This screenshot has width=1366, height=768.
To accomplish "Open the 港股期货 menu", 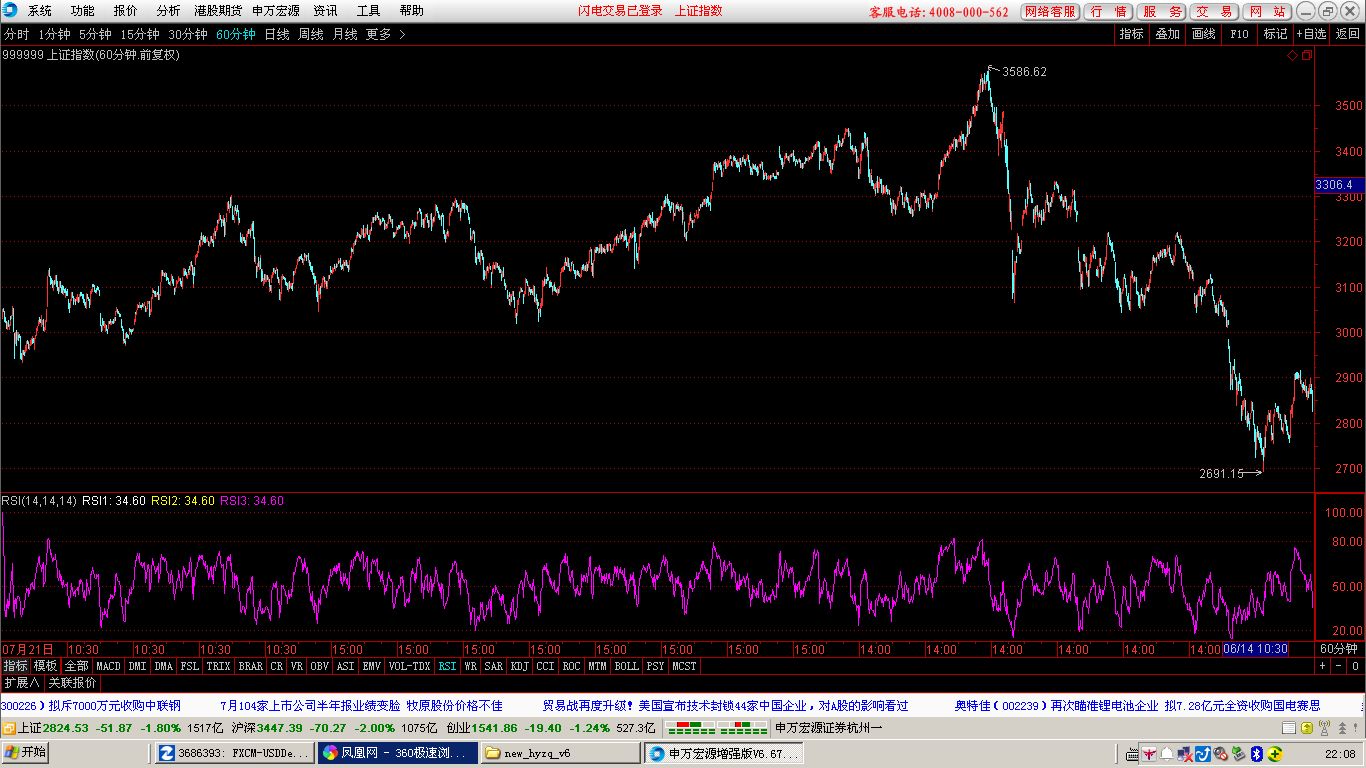I will [x=218, y=11].
